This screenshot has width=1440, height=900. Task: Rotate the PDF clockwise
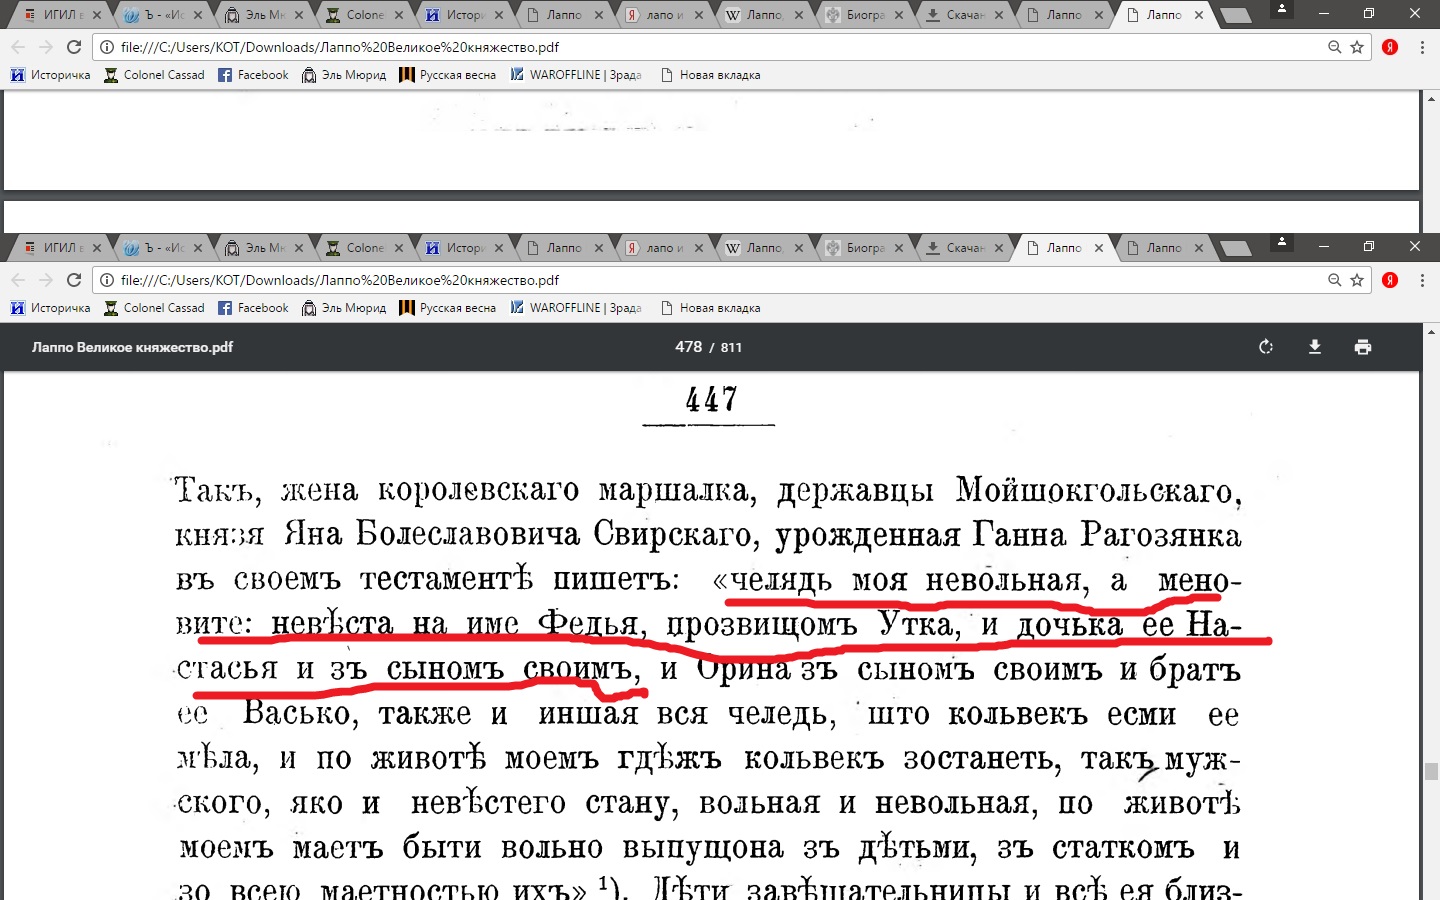click(1266, 347)
